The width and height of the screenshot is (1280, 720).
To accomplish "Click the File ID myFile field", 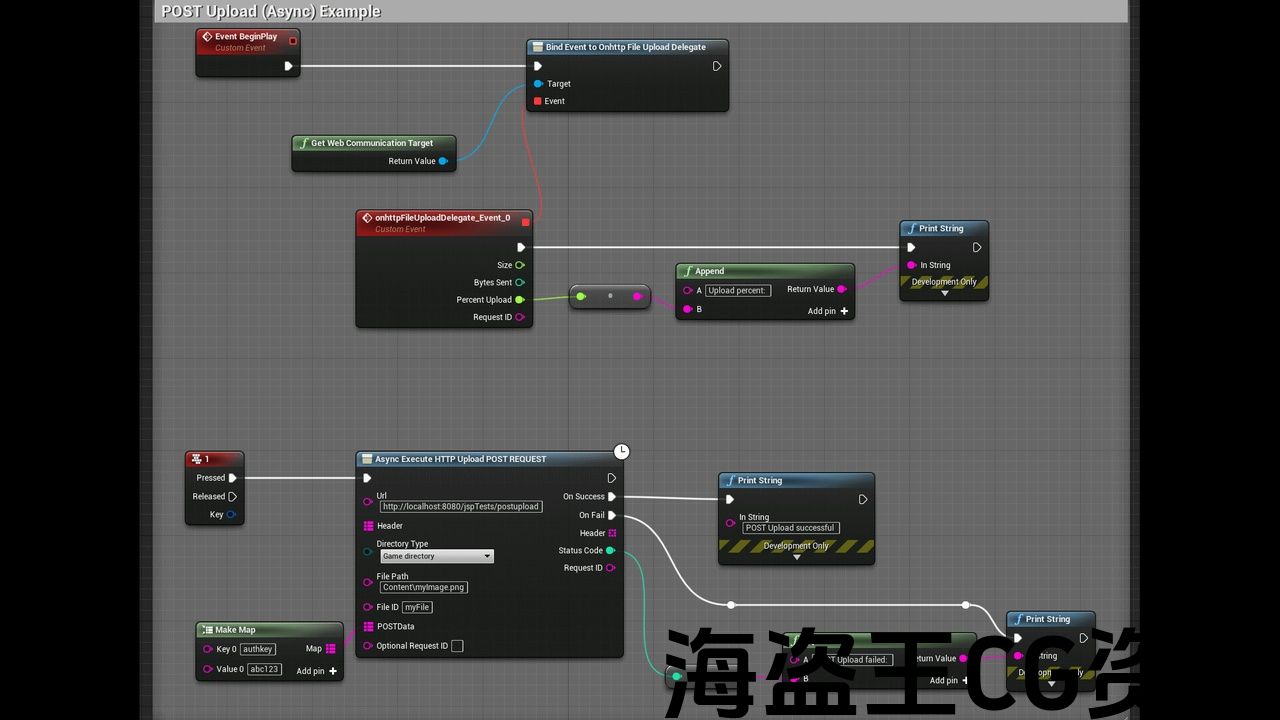I will 417,607.
